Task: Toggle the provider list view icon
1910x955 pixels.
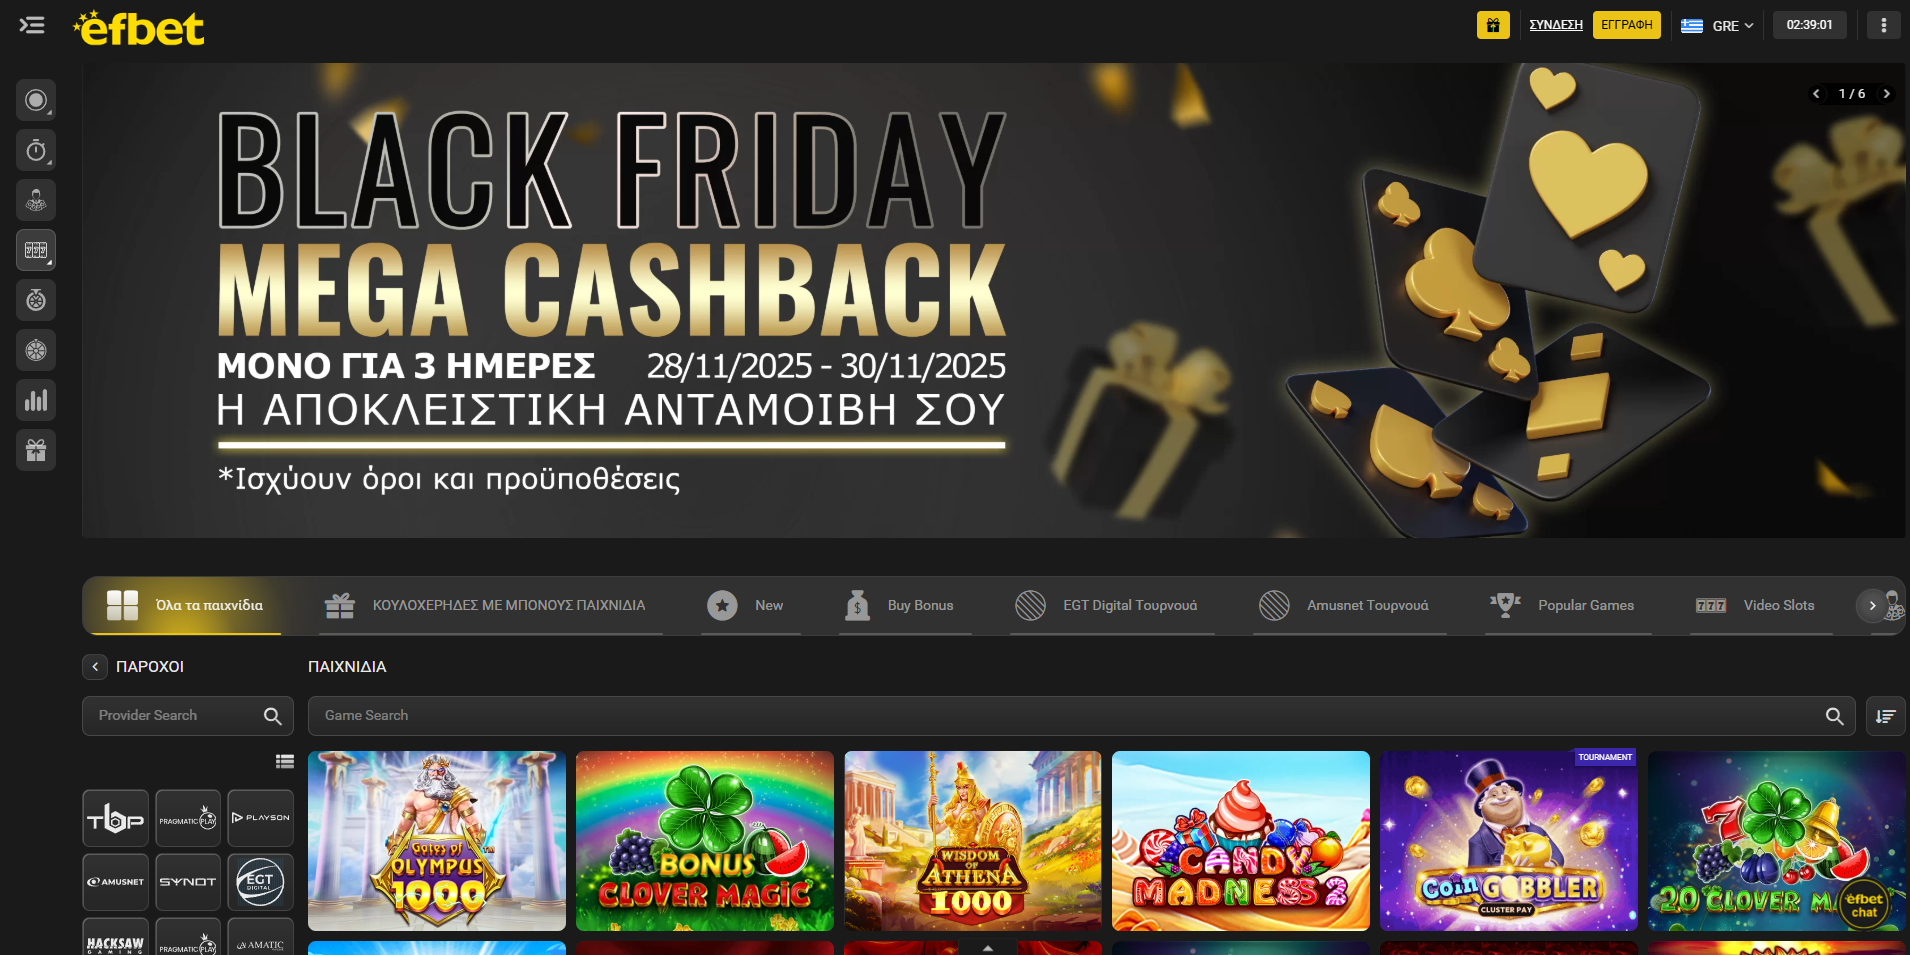Action: click(285, 761)
